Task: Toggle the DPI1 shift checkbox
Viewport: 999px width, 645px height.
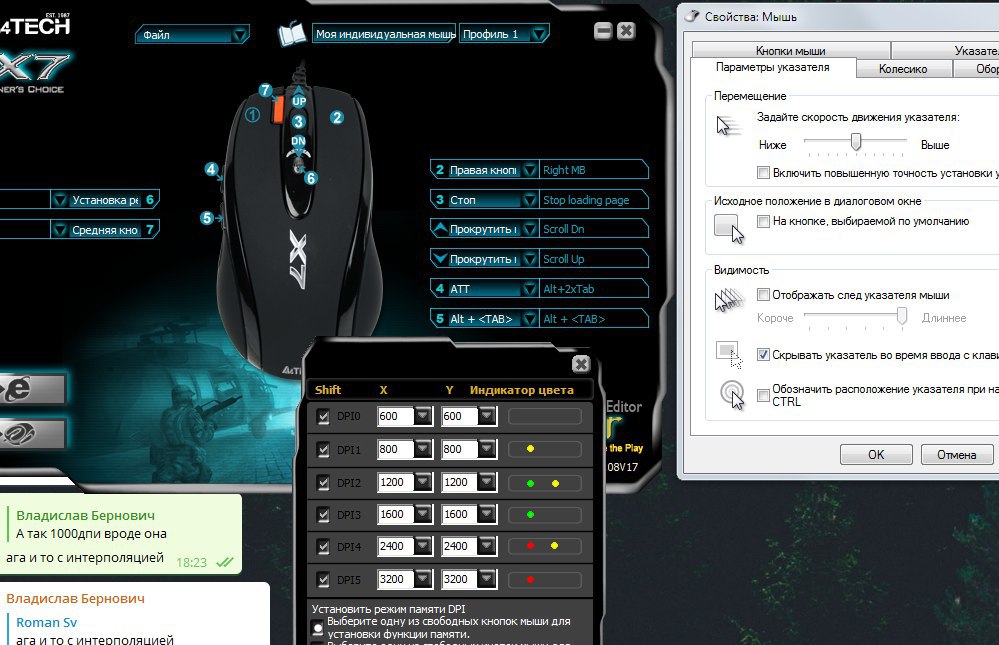Action: pos(323,450)
